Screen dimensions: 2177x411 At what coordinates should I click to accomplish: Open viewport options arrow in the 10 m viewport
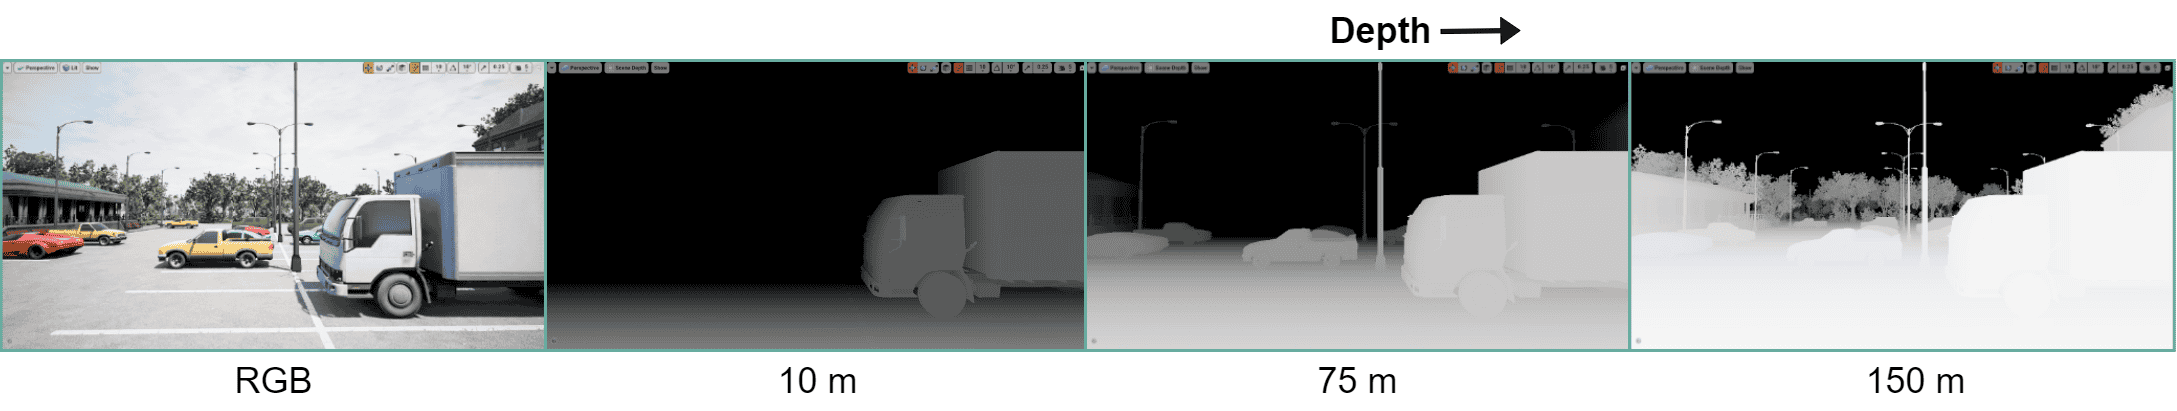tap(551, 68)
